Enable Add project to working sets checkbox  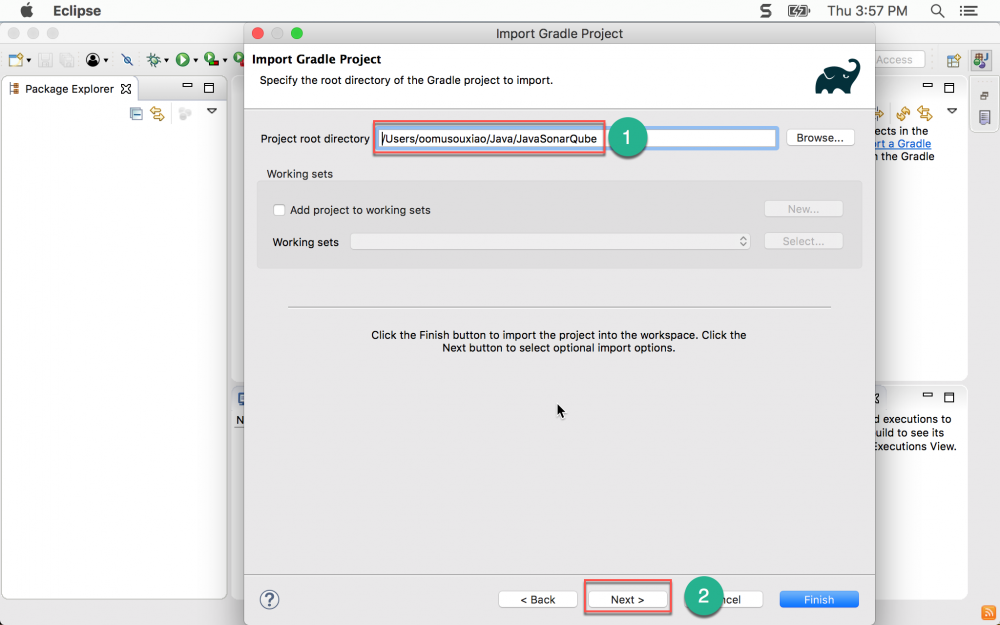coord(279,210)
